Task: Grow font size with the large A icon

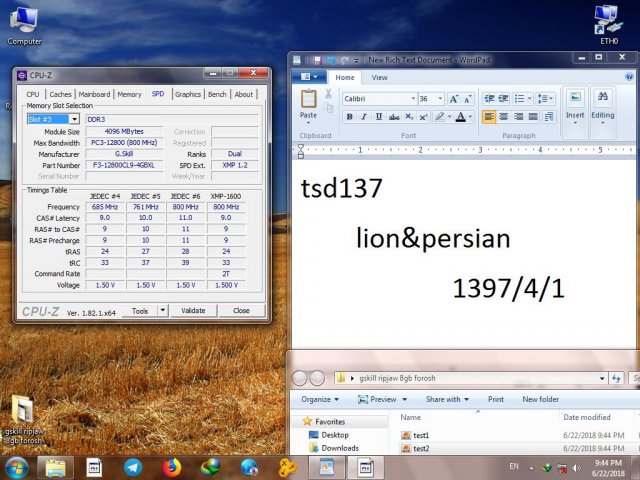Action: pyautogui.click(x=453, y=99)
